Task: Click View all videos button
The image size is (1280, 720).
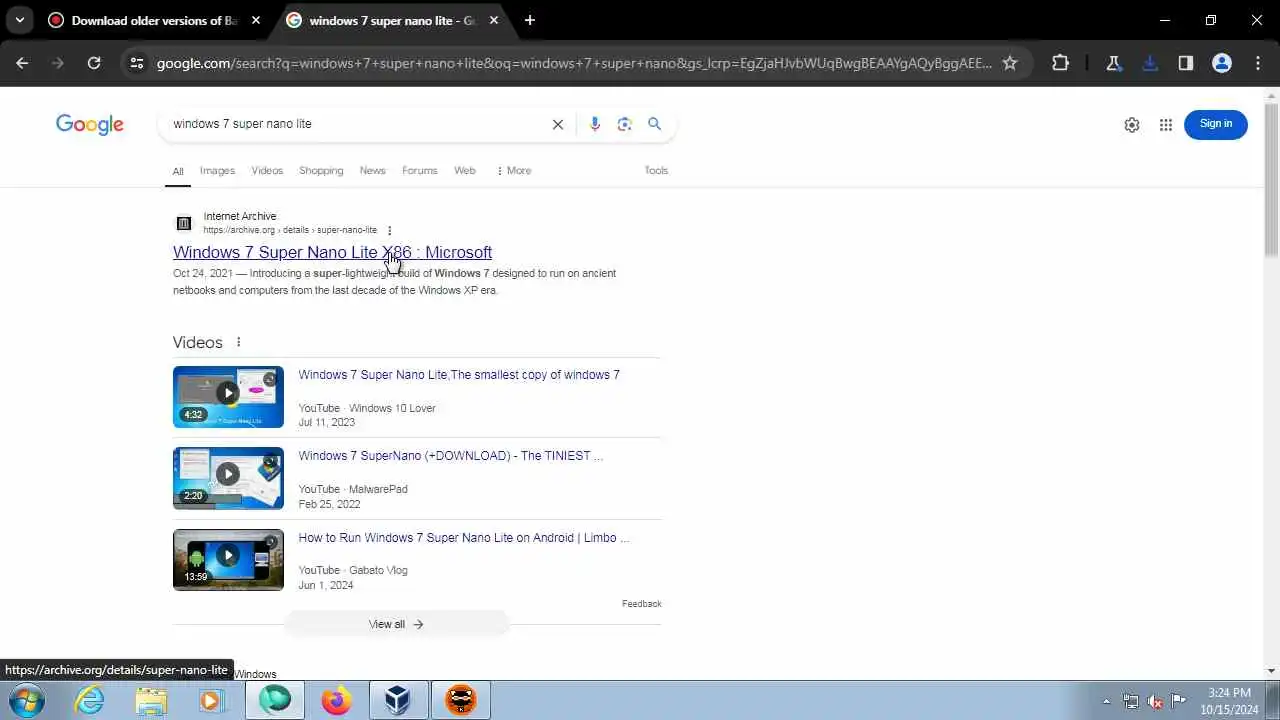Action: pyautogui.click(x=396, y=624)
